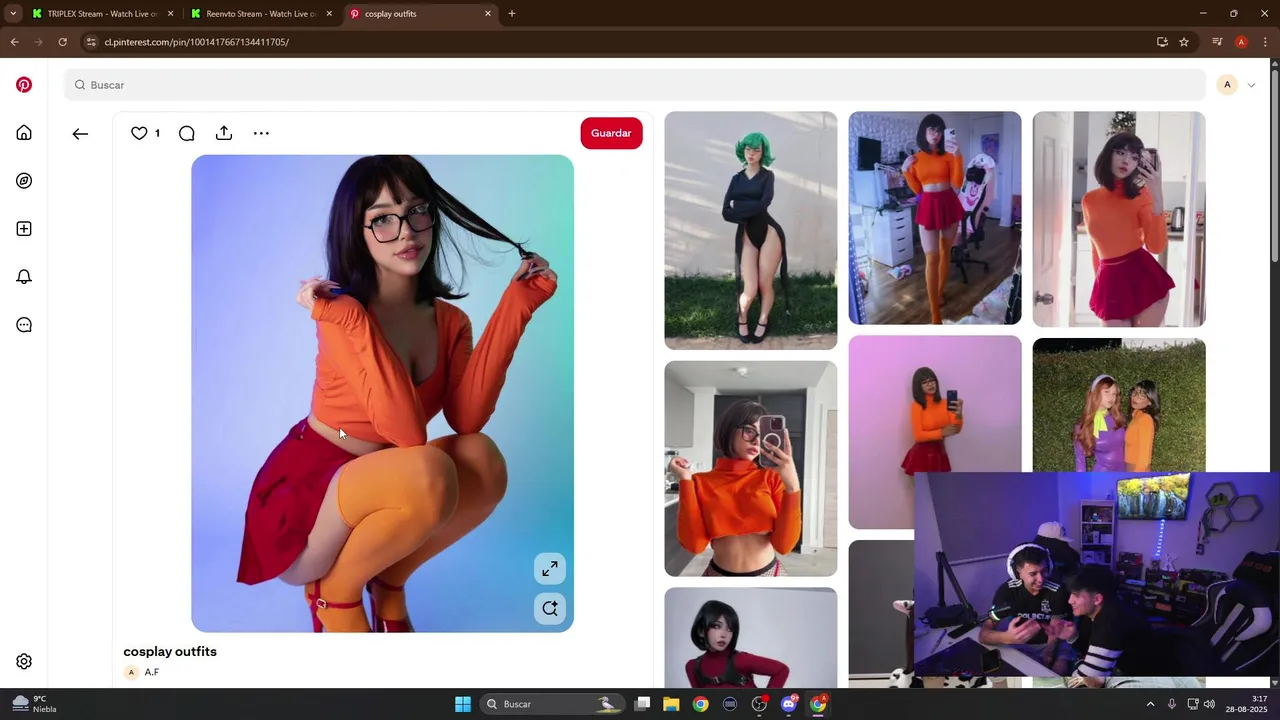Open Task View on the taskbar
Image resolution: width=1280 pixels, height=720 pixels.
(x=643, y=704)
